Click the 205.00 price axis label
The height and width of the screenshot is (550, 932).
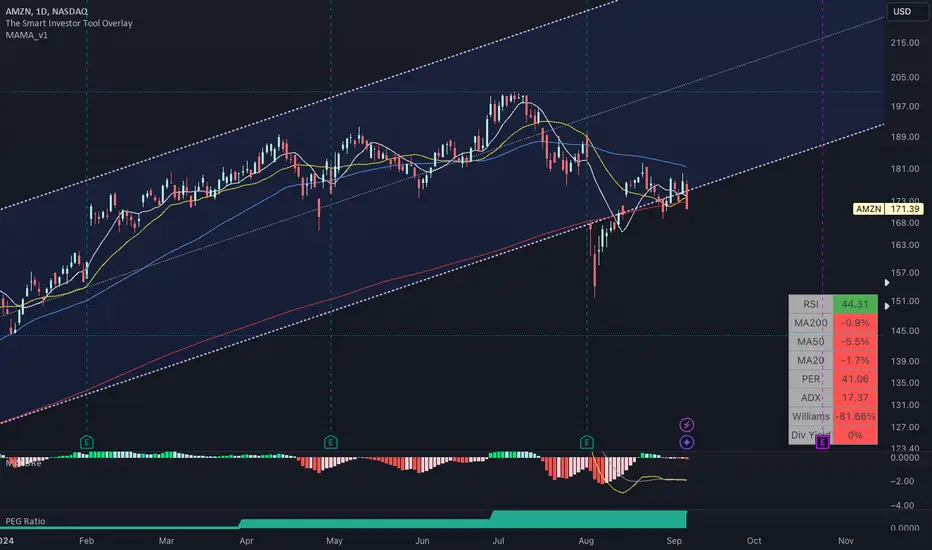coord(905,77)
